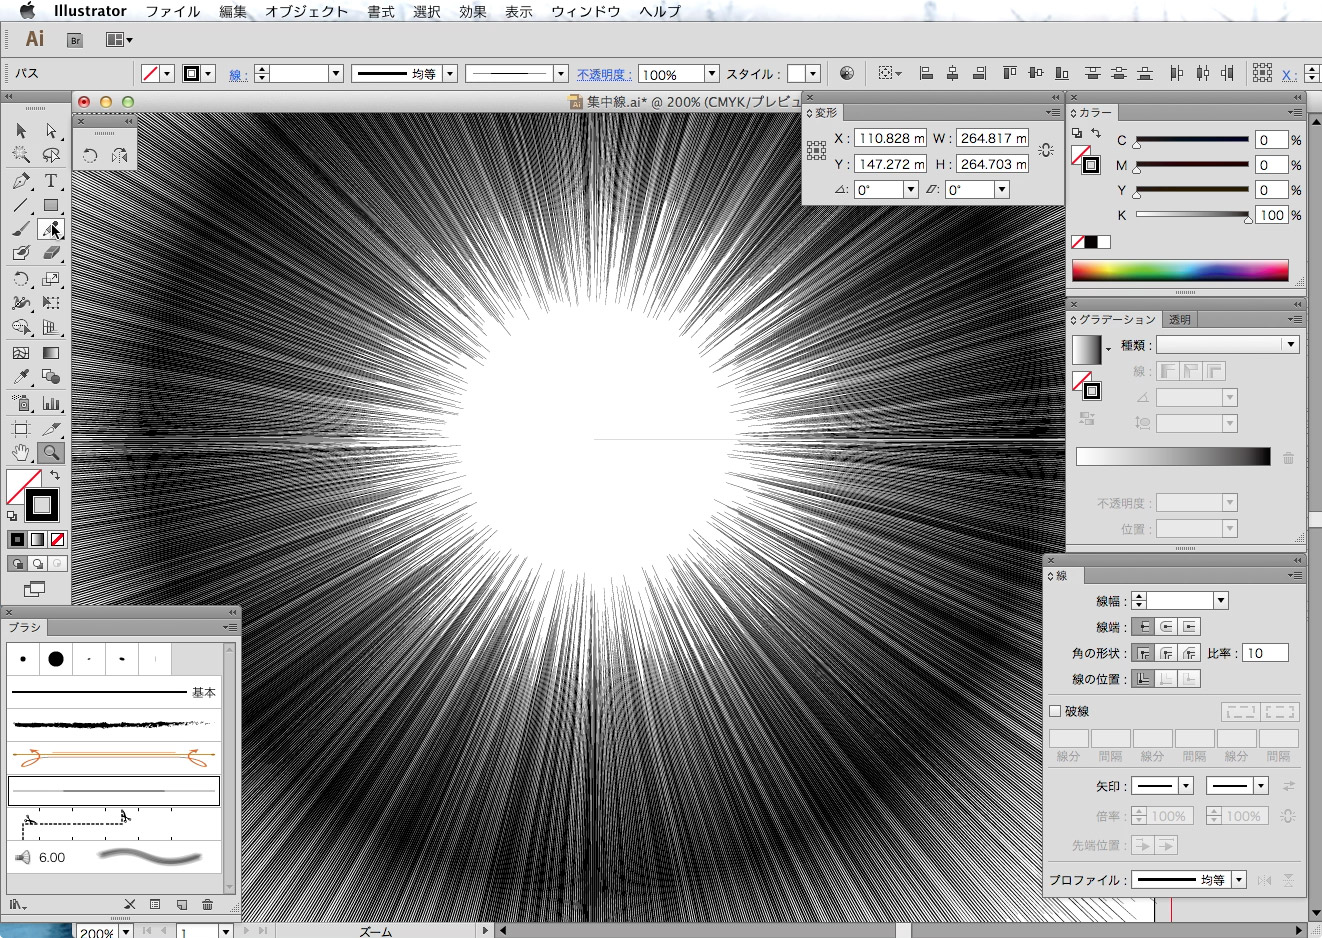
Task: Open the 不透明度 opacity dropdown in the control bar
Action: (712, 74)
